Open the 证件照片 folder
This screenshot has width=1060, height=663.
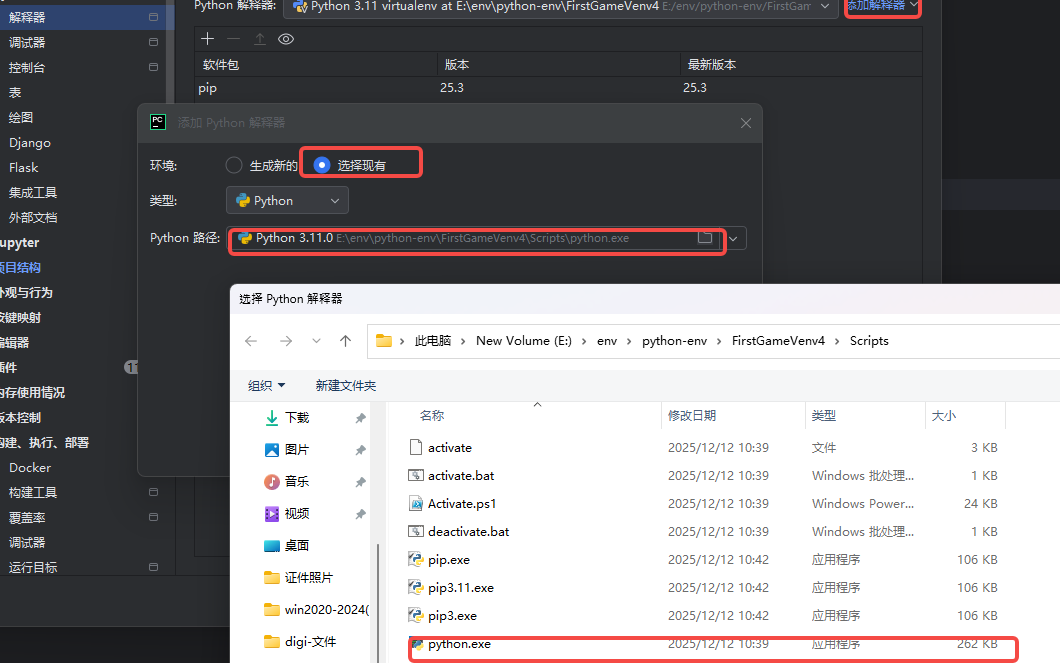pos(308,577)
